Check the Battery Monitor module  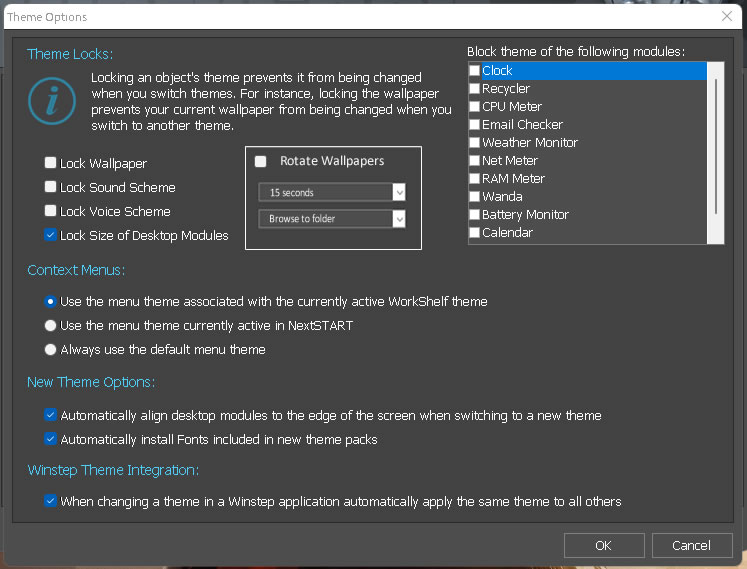(x=475, y=215)
